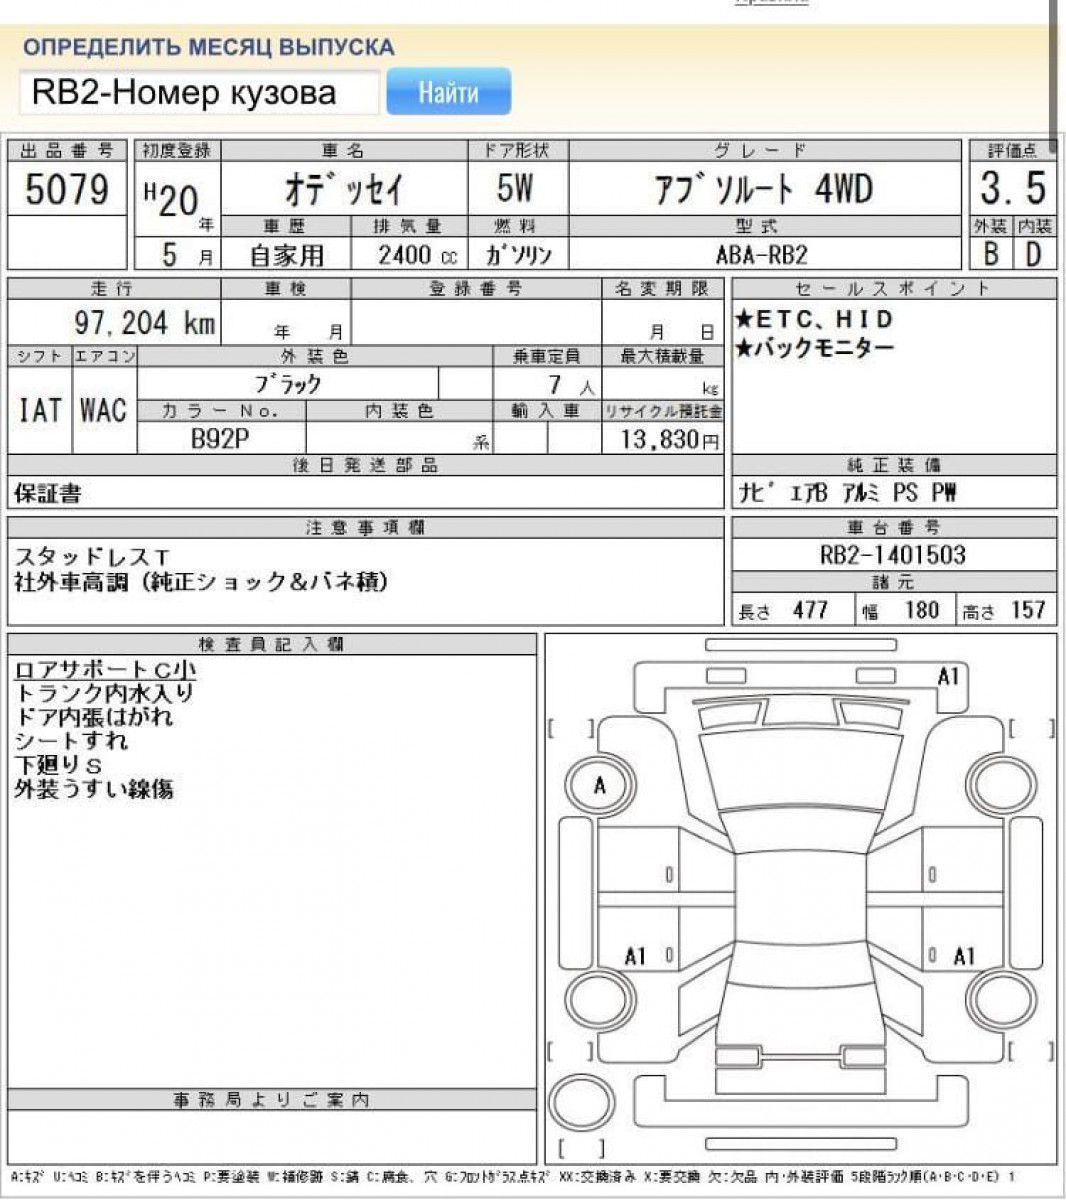Click the ドア内張はがれ inspector note
The image size is (1066, 1200).
pyautogui.click(x=94, y=717)
